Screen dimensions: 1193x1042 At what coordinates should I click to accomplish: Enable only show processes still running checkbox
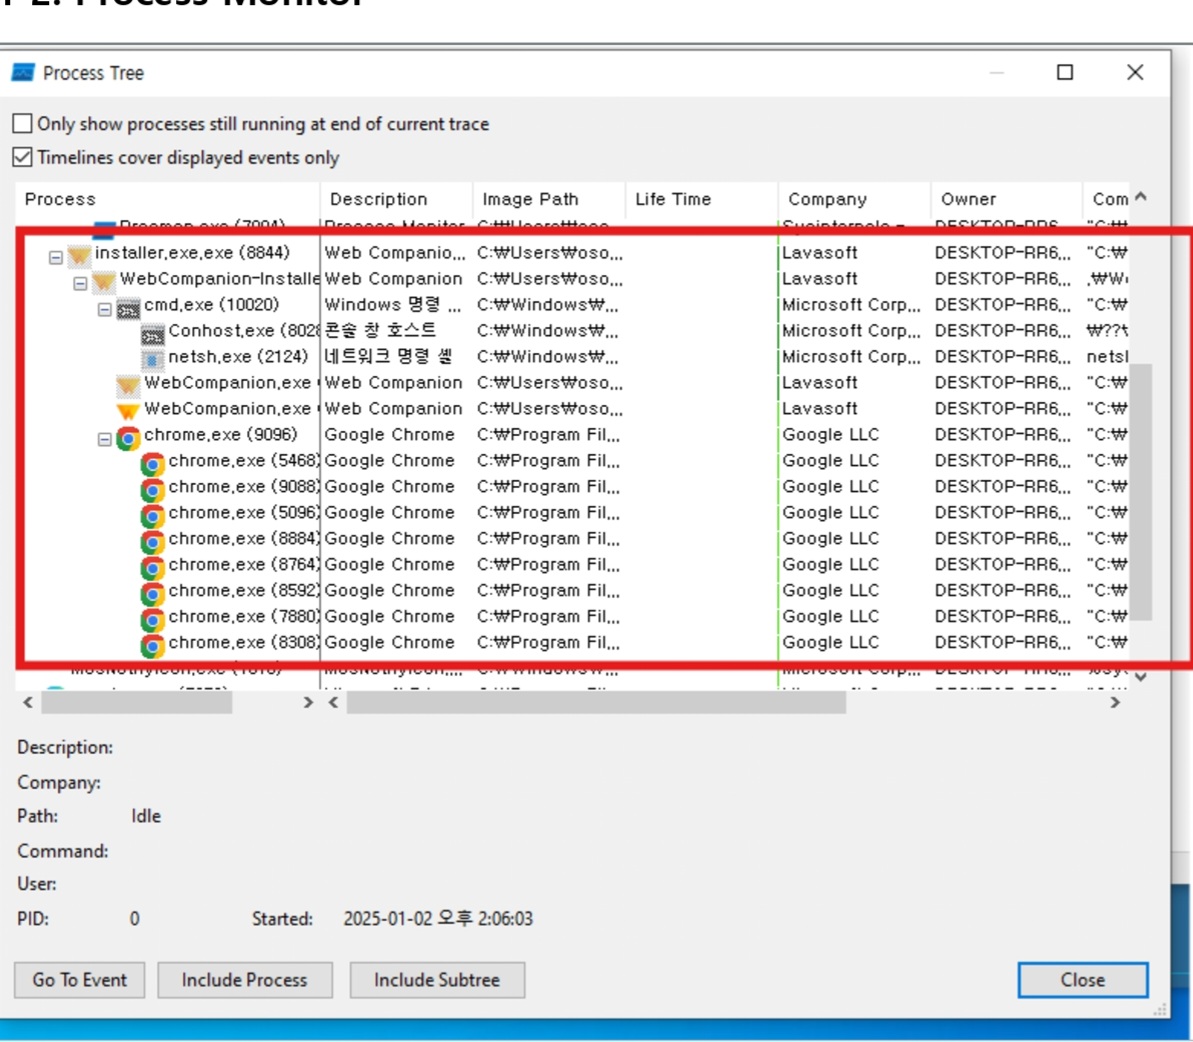point(22,123)
